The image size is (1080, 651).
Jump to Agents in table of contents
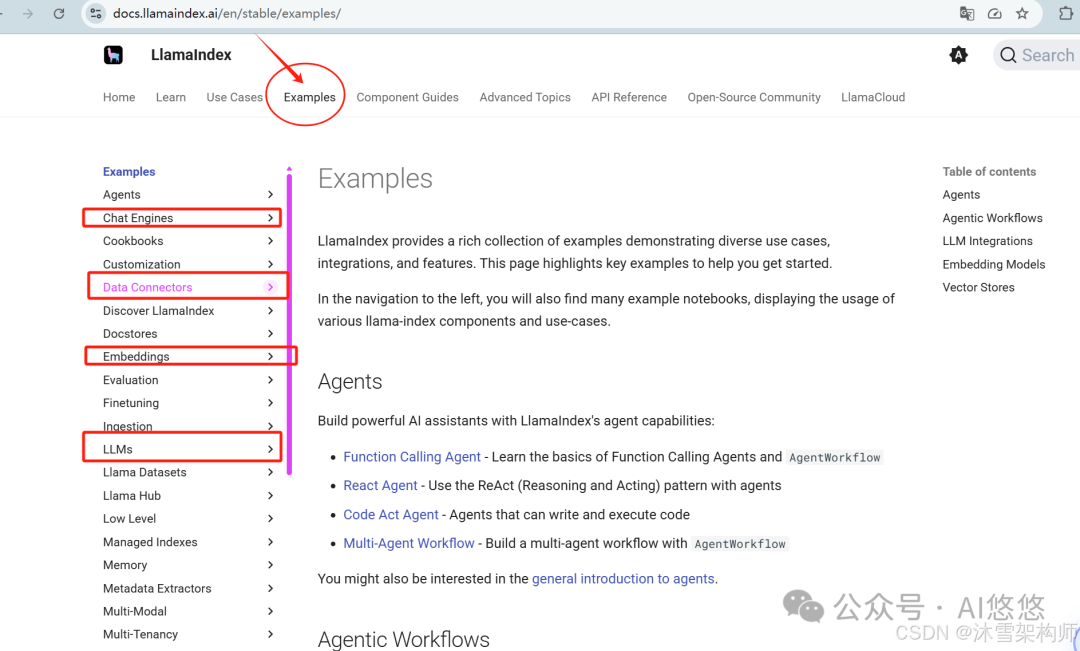point(961,195)
